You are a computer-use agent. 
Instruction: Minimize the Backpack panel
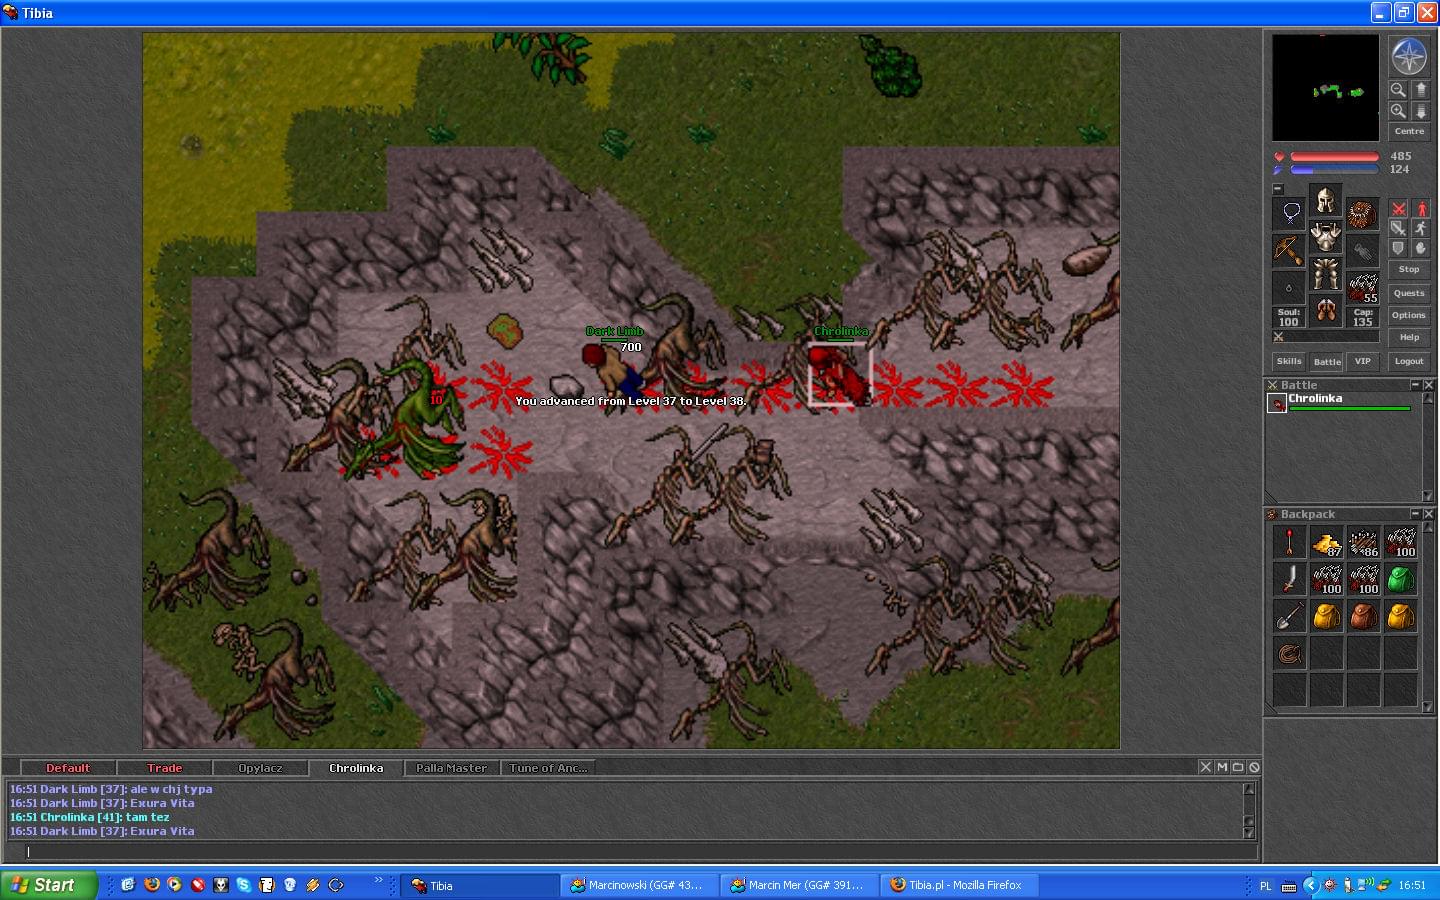tap(1415, 514)
